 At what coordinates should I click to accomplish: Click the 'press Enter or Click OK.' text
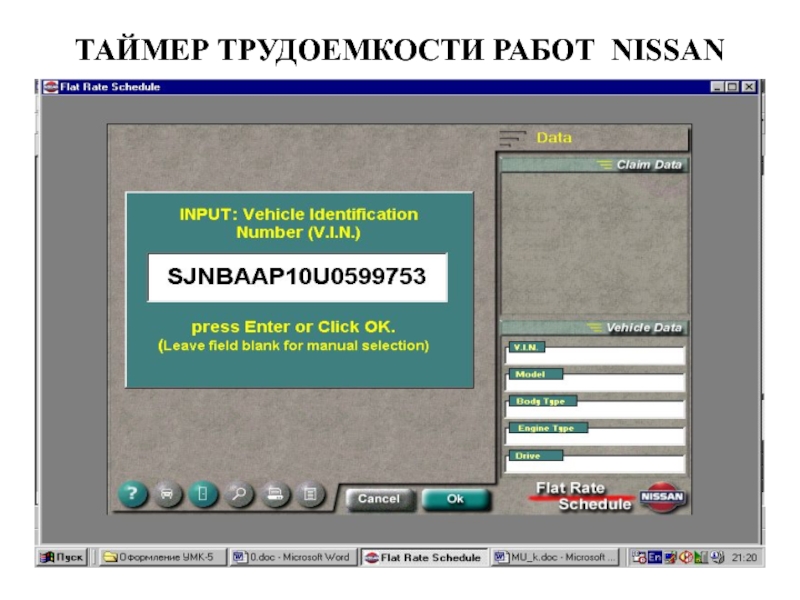click(293, 327)
